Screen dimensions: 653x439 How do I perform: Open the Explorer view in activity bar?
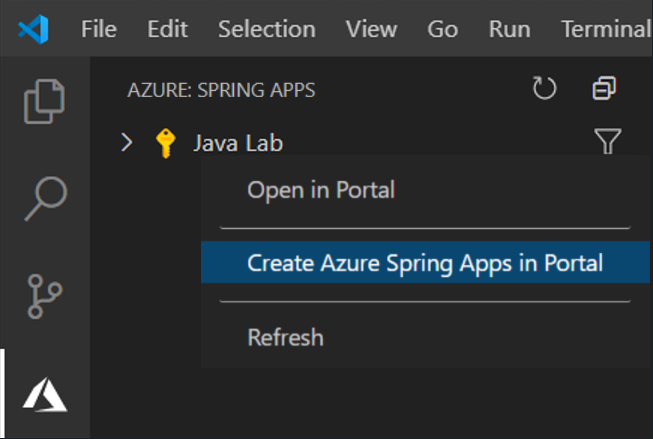point(44,101)
